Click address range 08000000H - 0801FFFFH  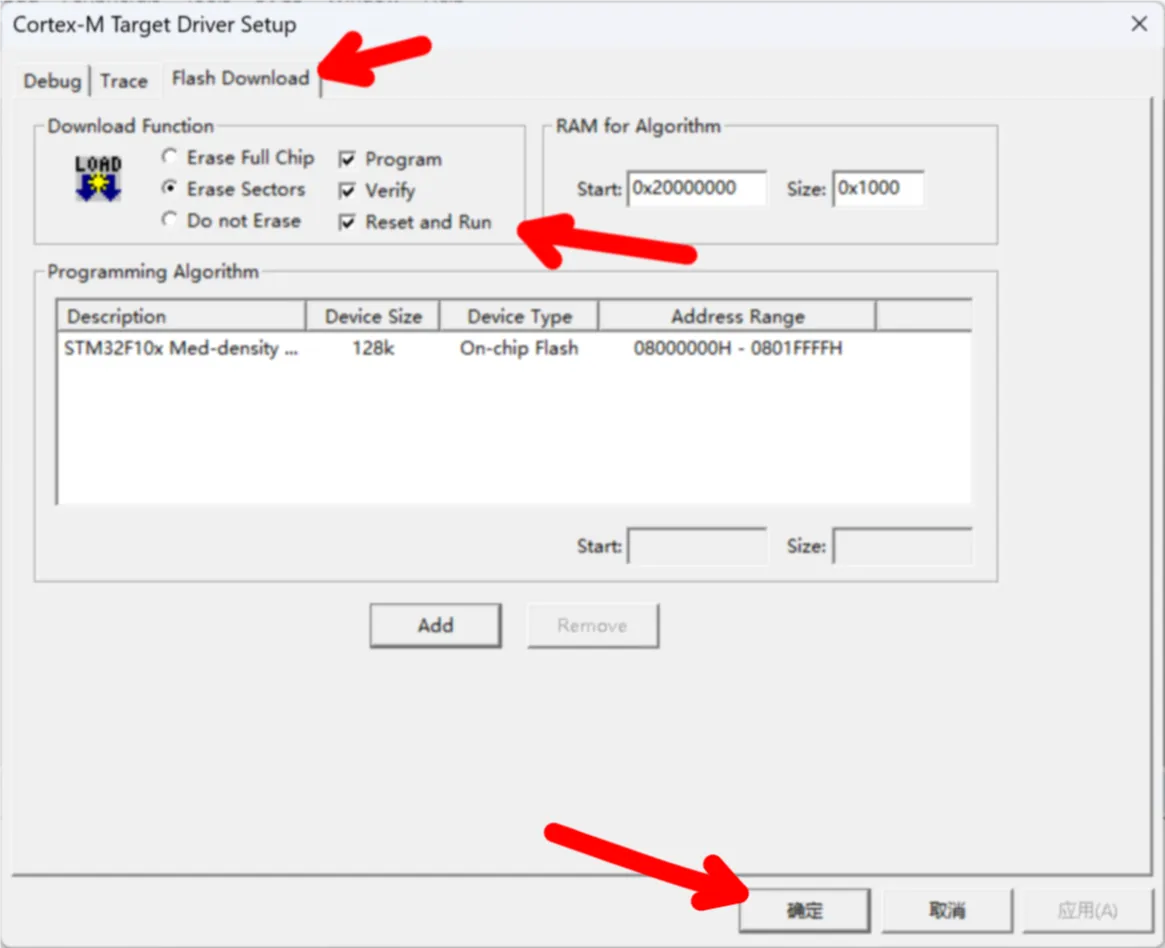pos(738,348)
